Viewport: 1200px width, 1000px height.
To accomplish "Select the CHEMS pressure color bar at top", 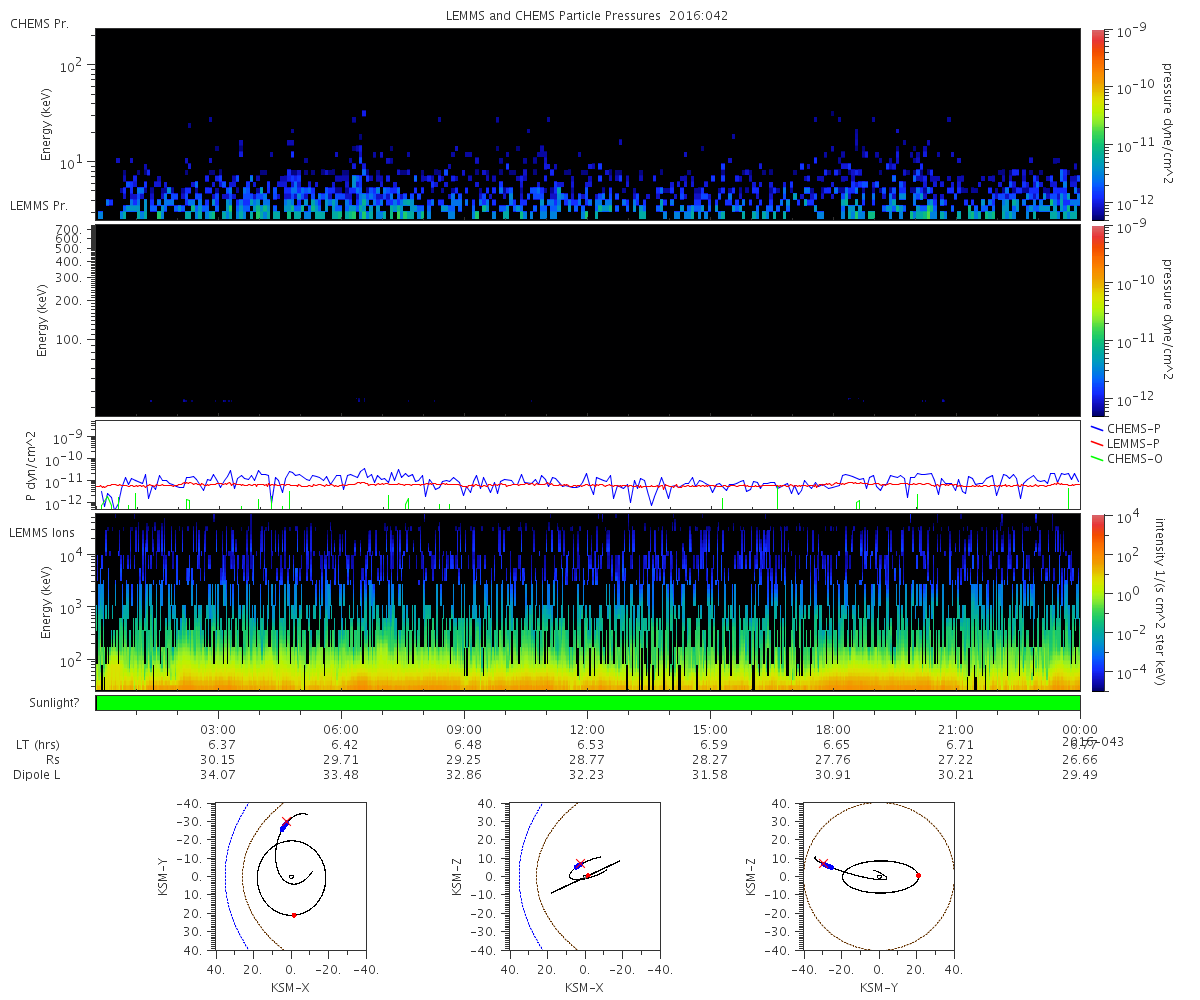I will (x=1098, y=124).
